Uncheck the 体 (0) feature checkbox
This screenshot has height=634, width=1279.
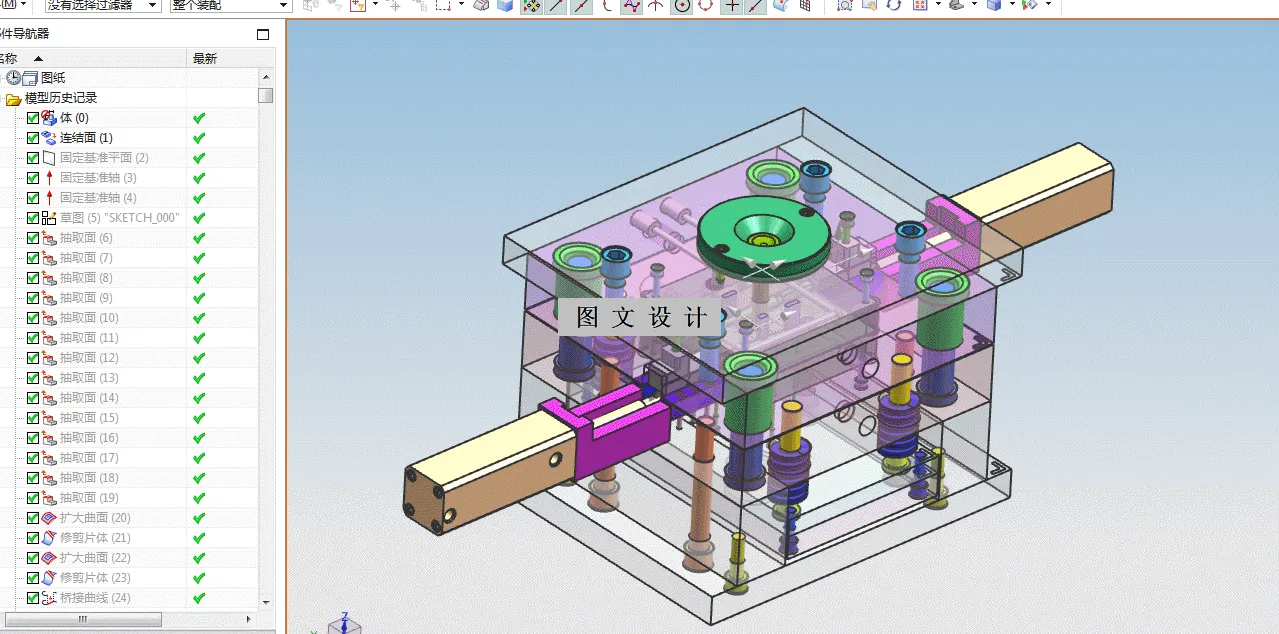coord(33,117)
